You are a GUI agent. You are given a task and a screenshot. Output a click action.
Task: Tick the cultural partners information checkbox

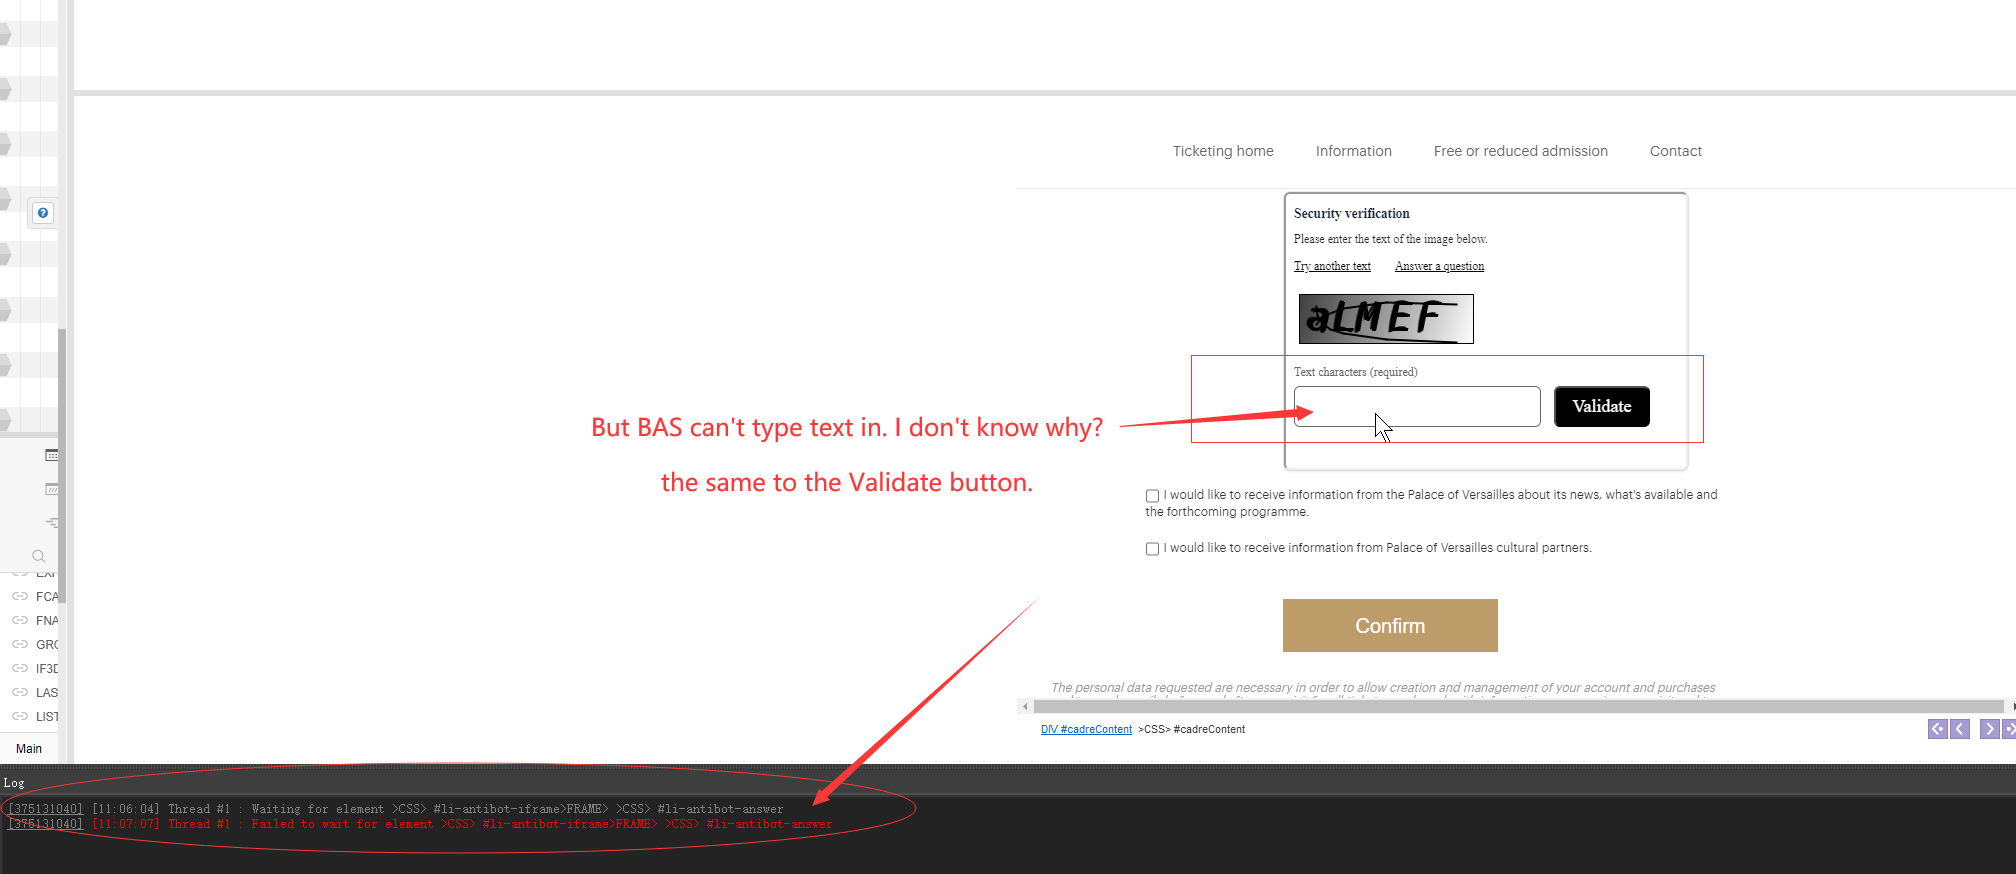click(1152, 549)
